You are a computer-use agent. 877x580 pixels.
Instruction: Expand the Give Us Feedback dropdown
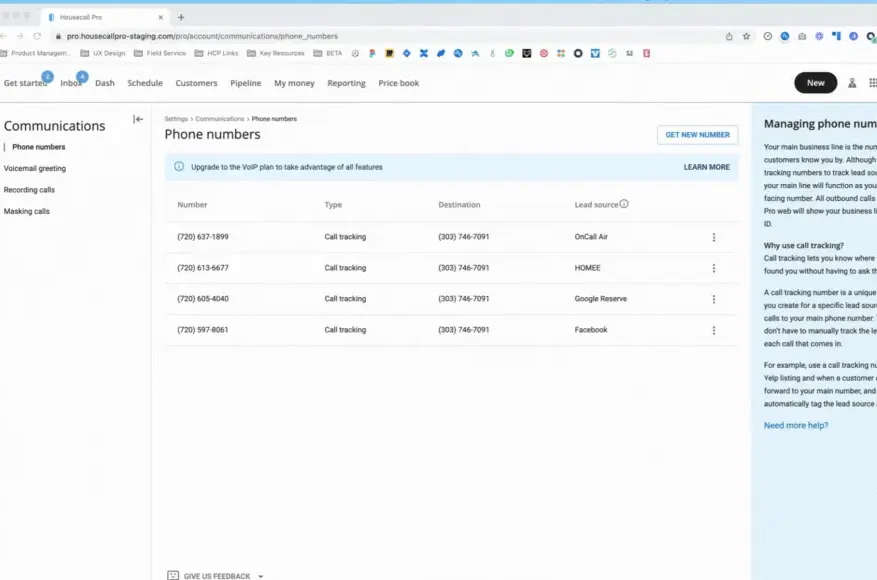[x=261, y=576]
